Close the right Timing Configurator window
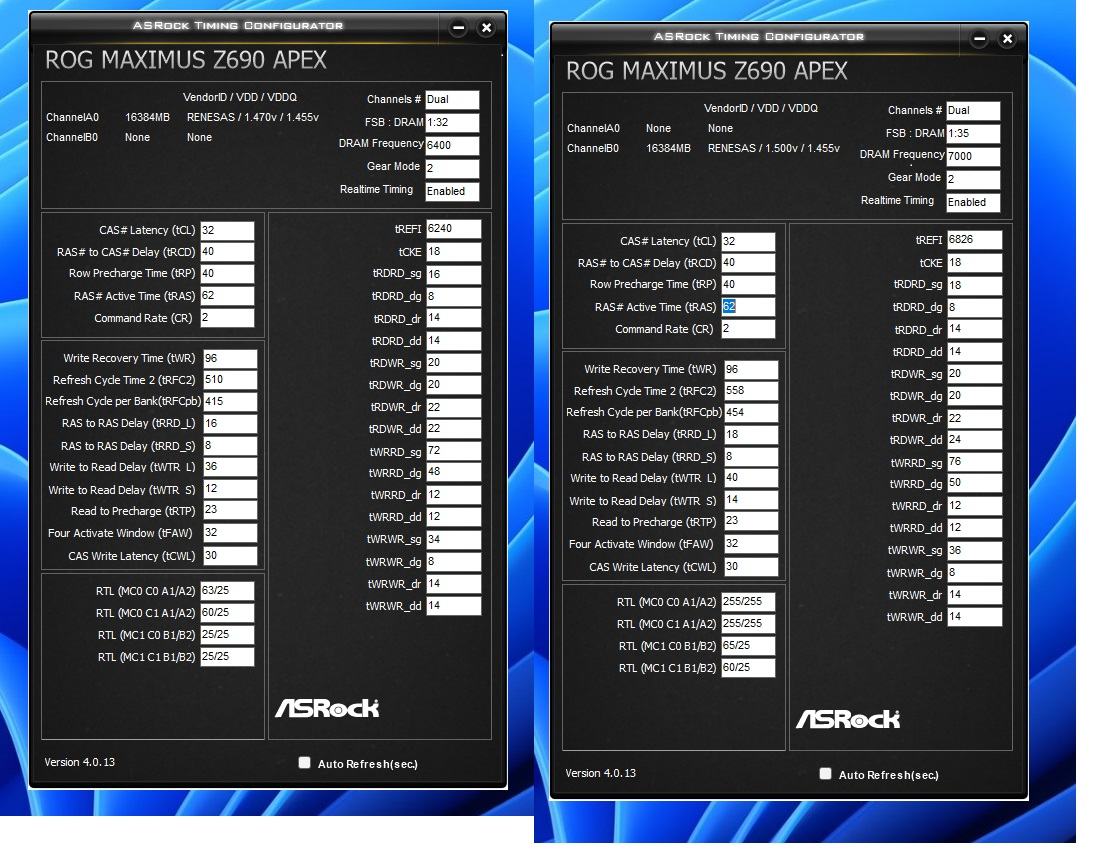 point(1007,39)
